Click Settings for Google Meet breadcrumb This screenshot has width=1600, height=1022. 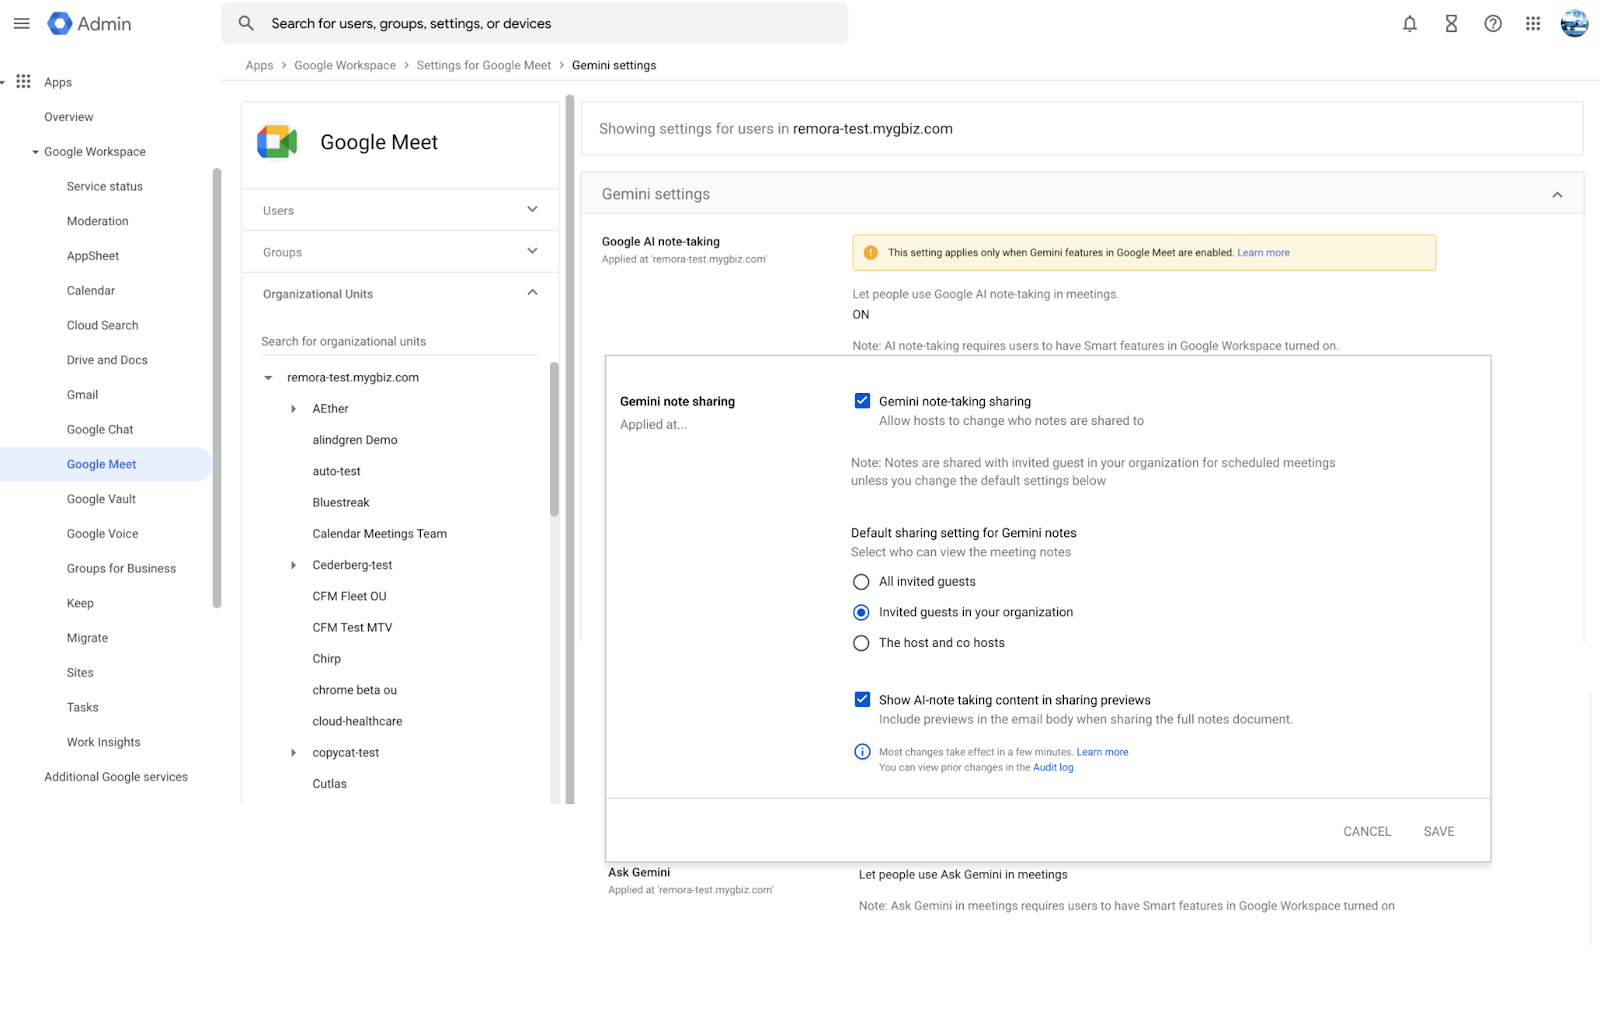[x=484, y=66]
